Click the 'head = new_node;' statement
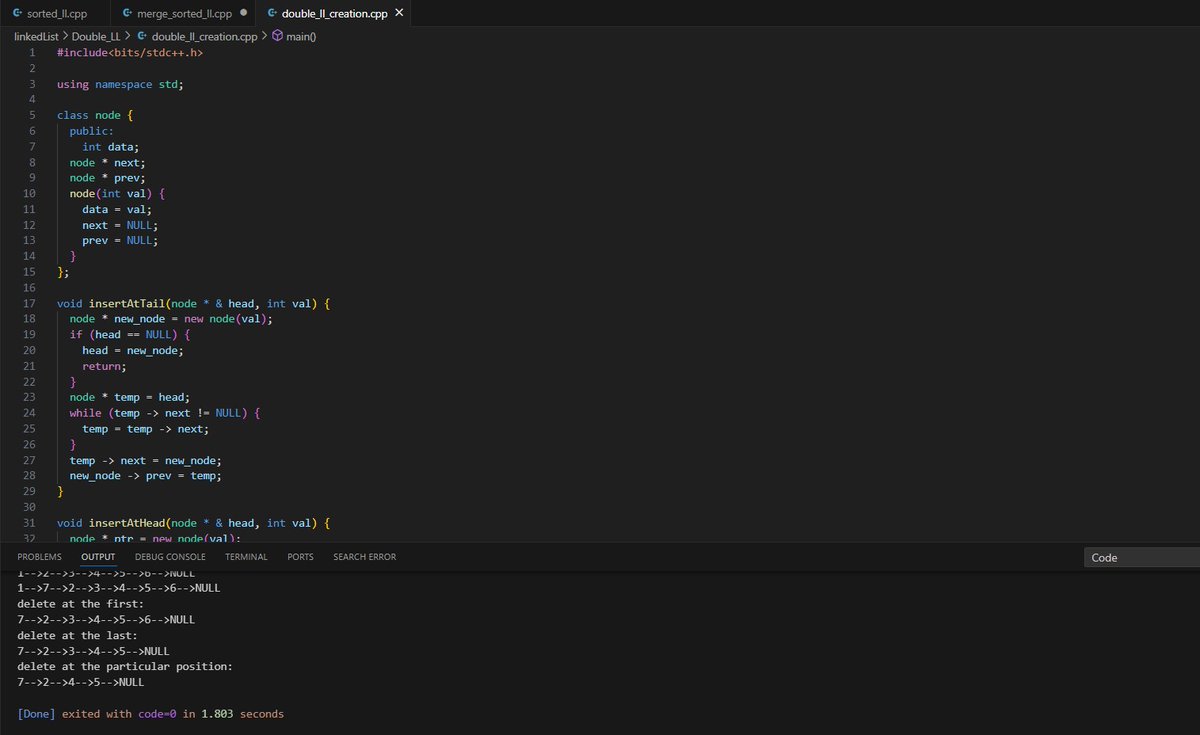The image size is (1200, 735). point(133,350)
